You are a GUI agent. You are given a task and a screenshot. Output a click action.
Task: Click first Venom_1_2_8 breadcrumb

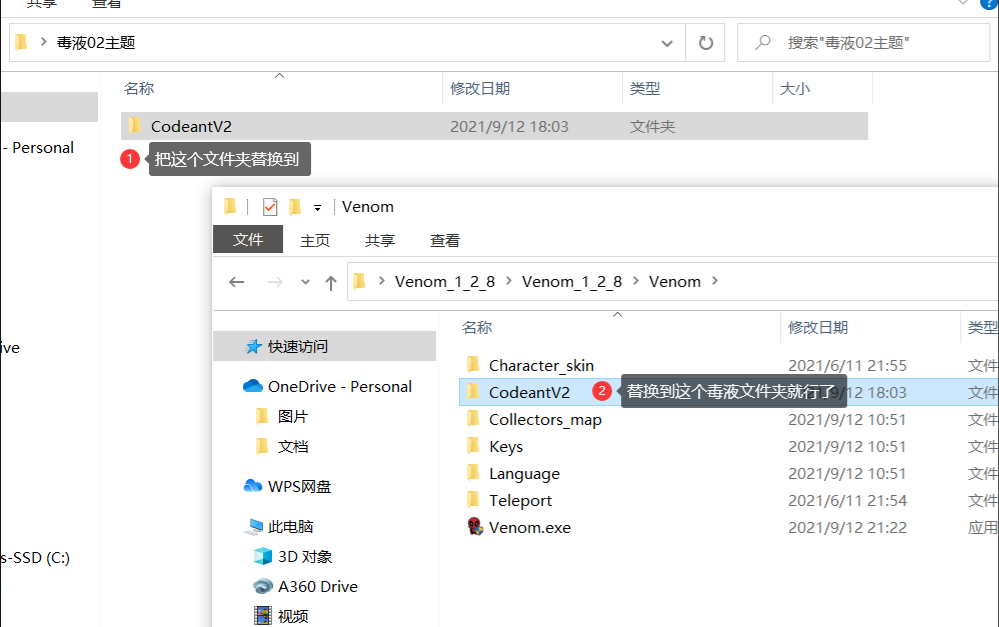click(445, 282)
